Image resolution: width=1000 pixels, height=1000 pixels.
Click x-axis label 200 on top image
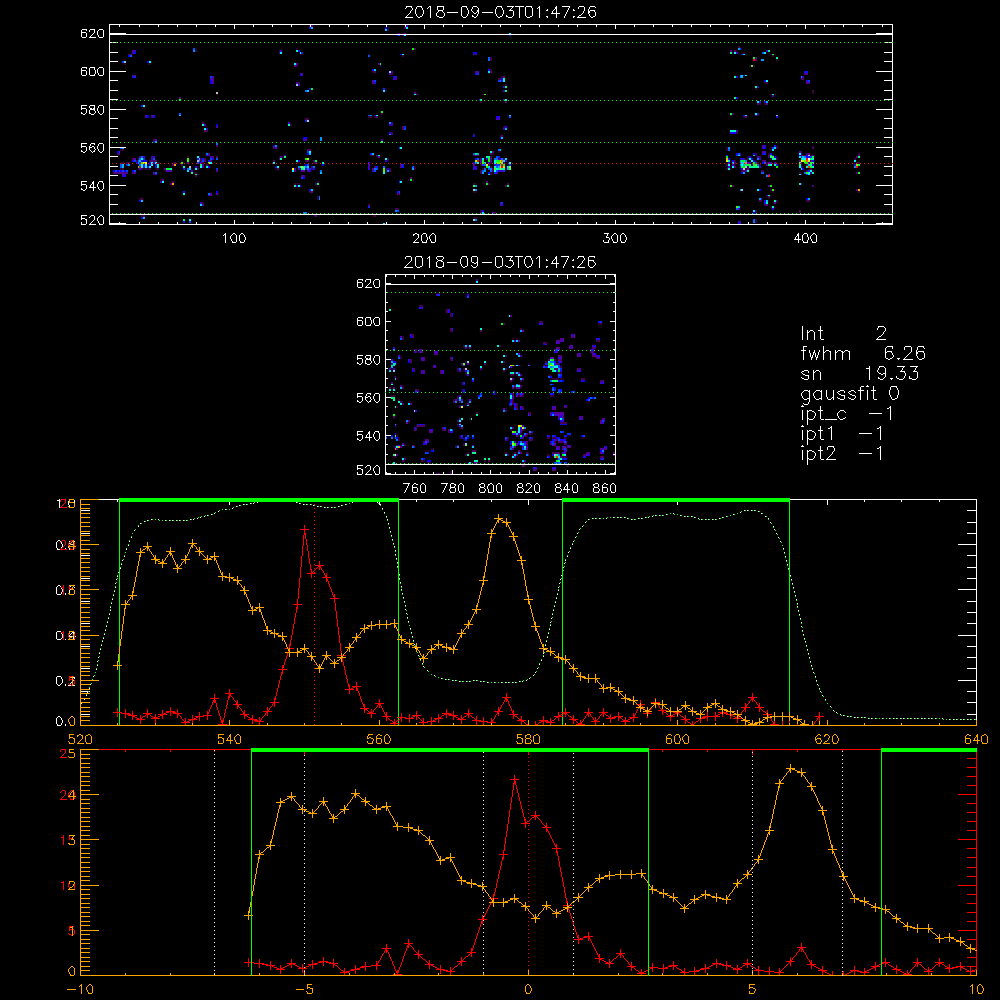pos(425,239)
